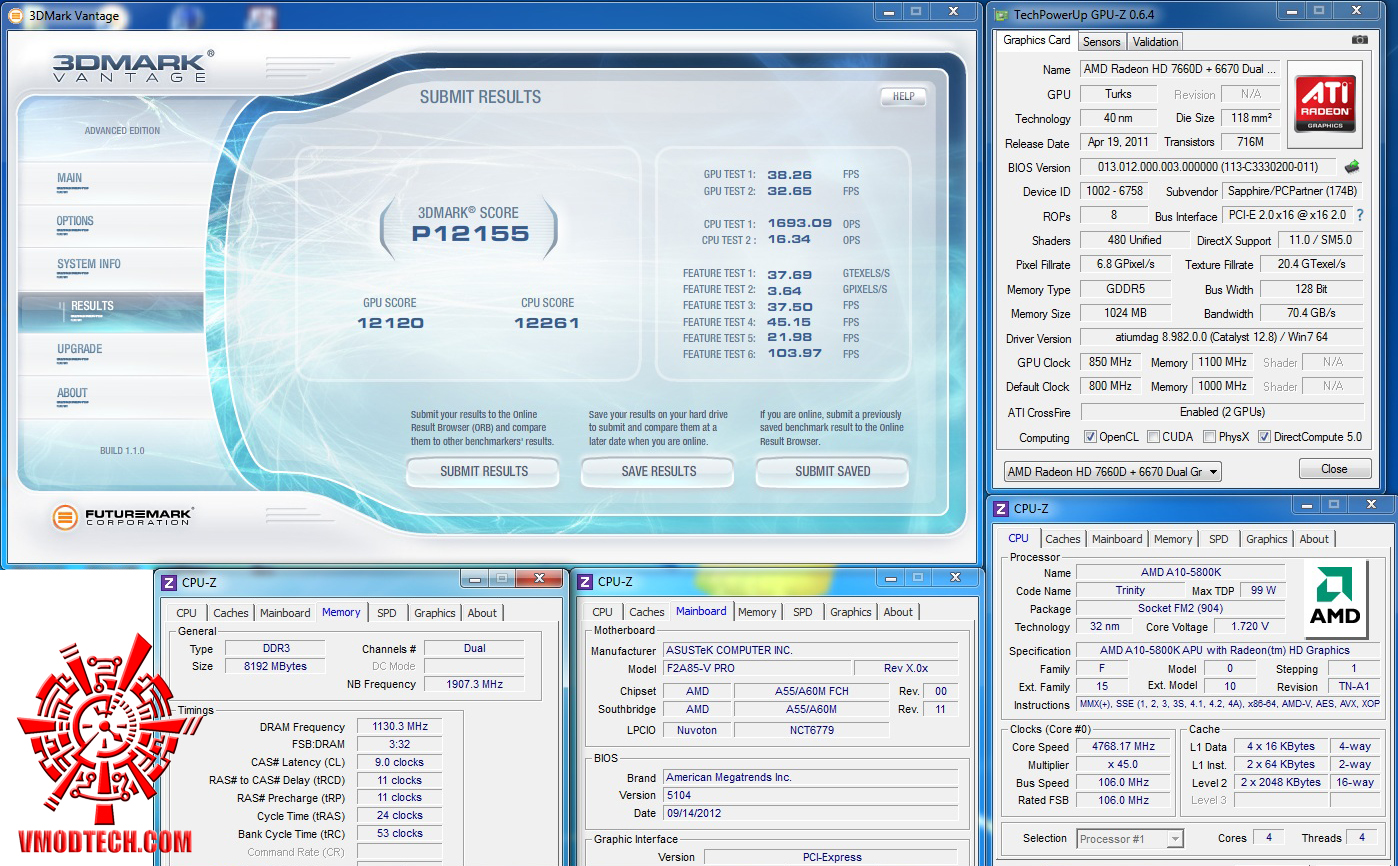
Task: Click the ATI CrossFire status field
Action: click(1221, 412)
